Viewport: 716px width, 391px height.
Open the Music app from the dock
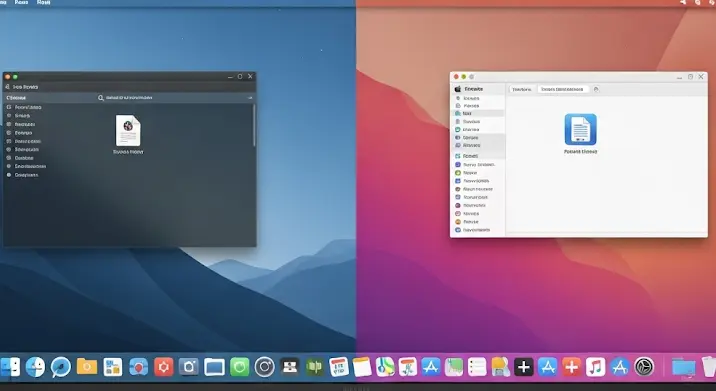(595, 367)
